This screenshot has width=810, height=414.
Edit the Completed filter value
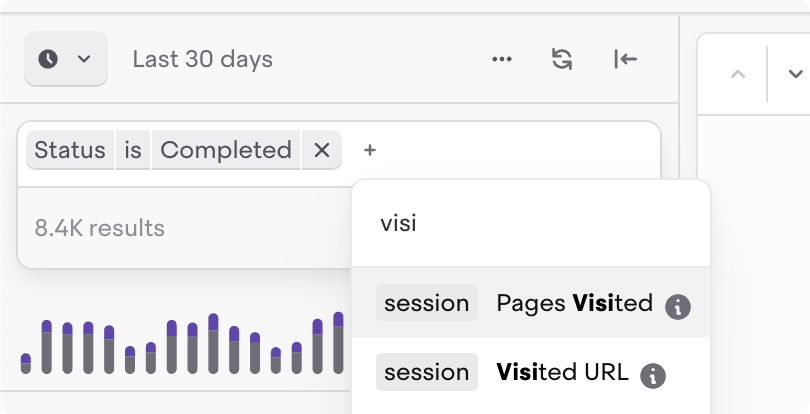(x=226, y=150)
